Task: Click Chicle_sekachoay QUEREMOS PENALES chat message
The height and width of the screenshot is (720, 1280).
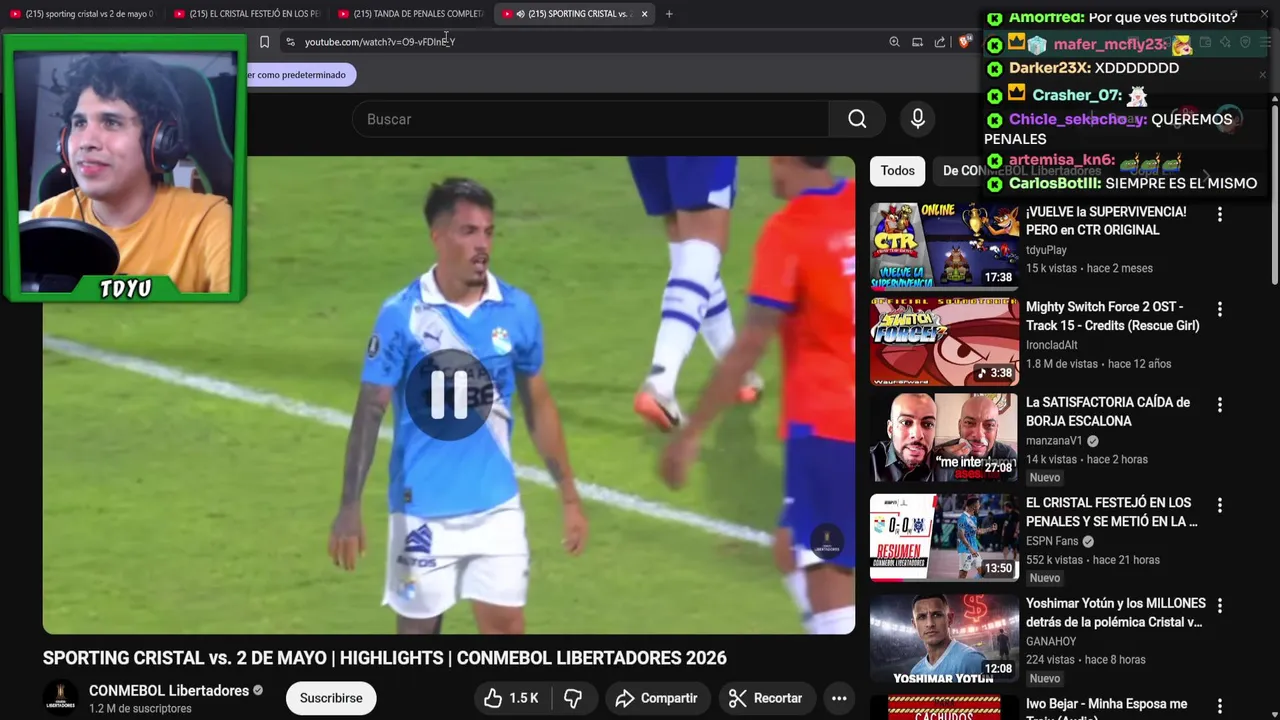Action: pyautogui.click(x=1110, y=129)
